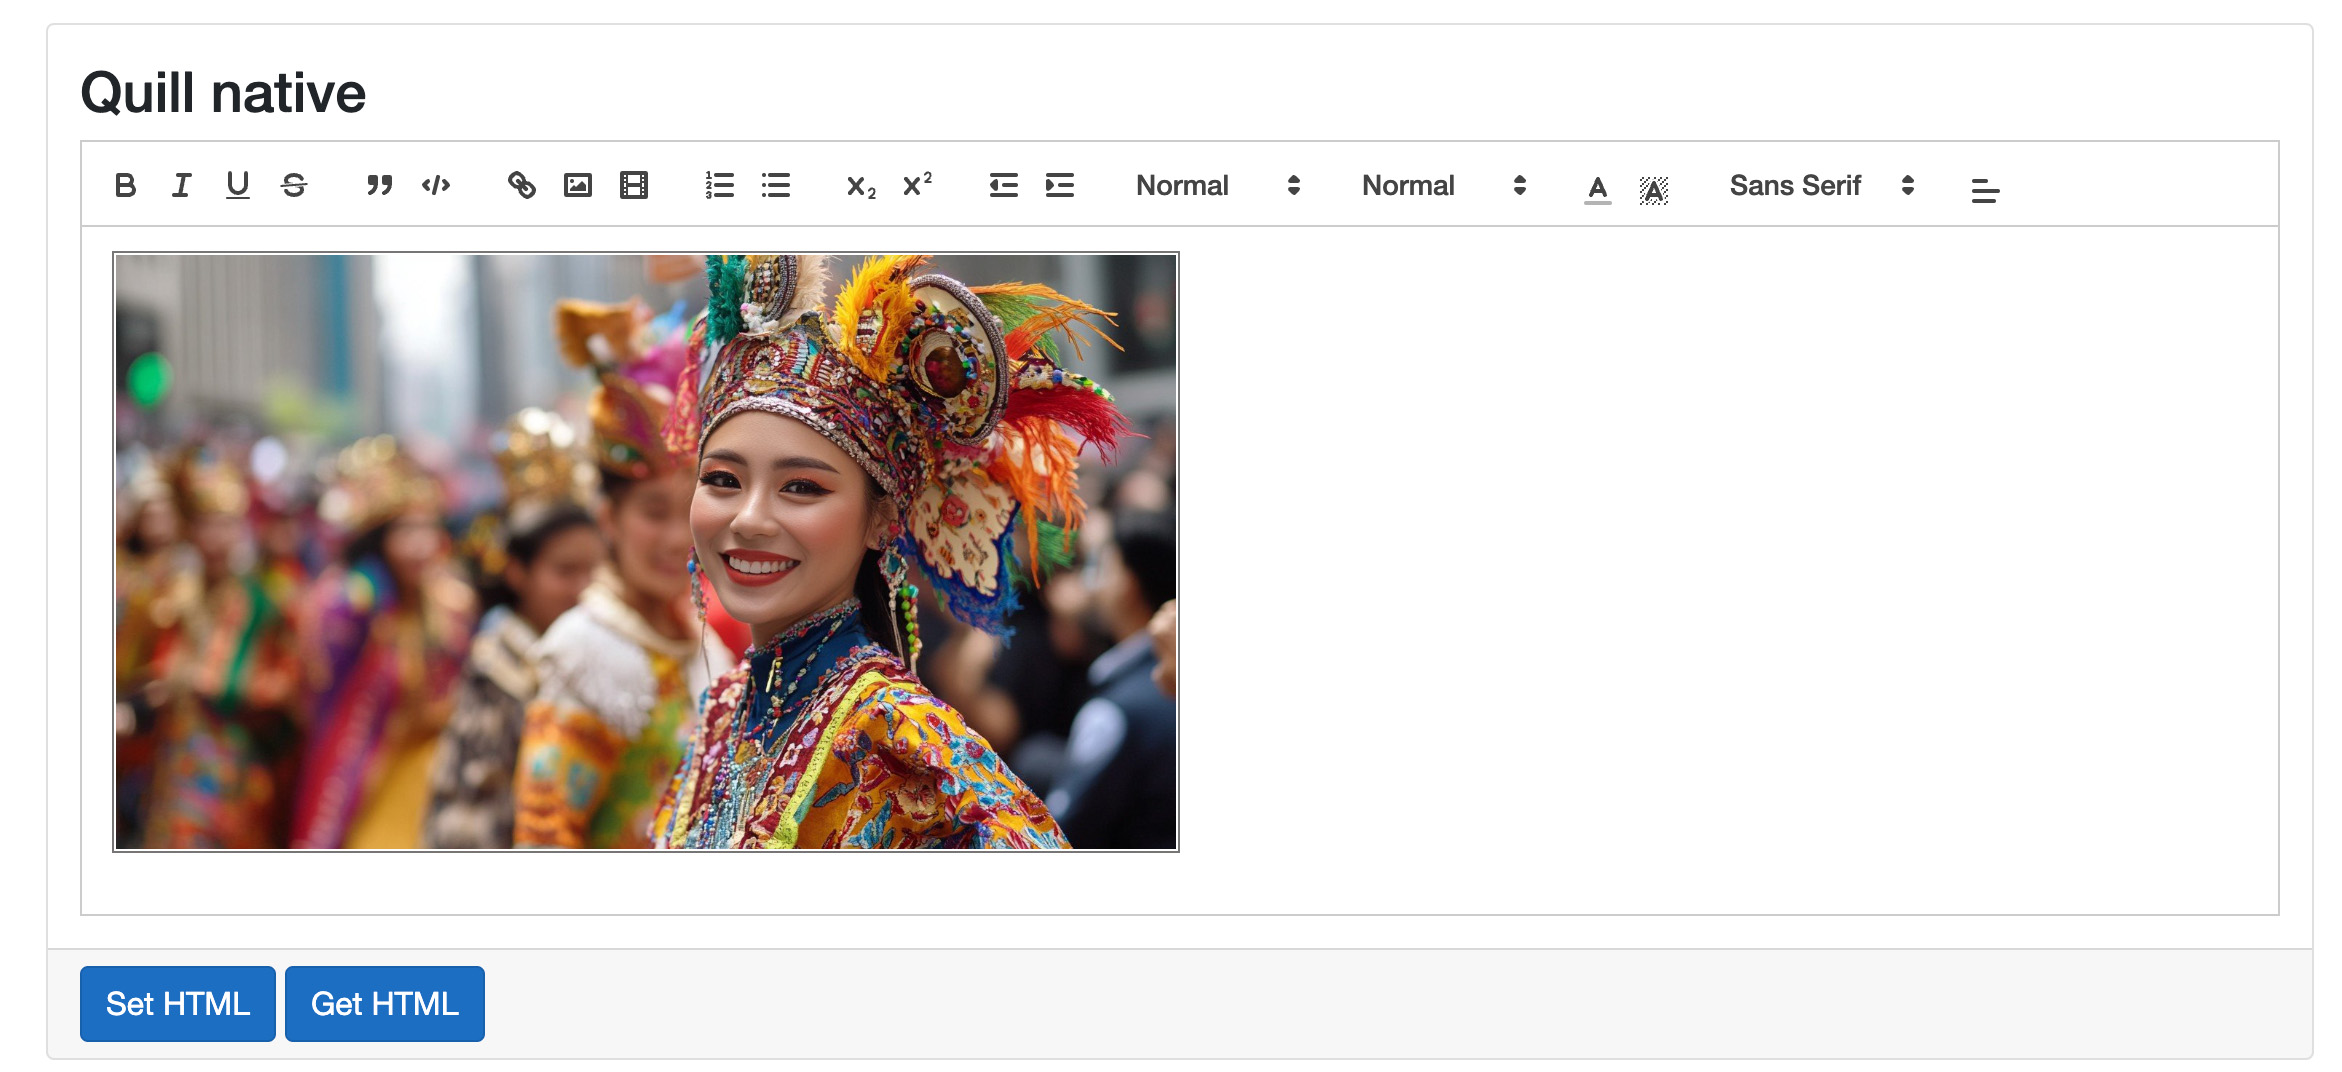2342x1072 pixels.
Task: Toggle subscript formatting
Action: coord(861,185)
